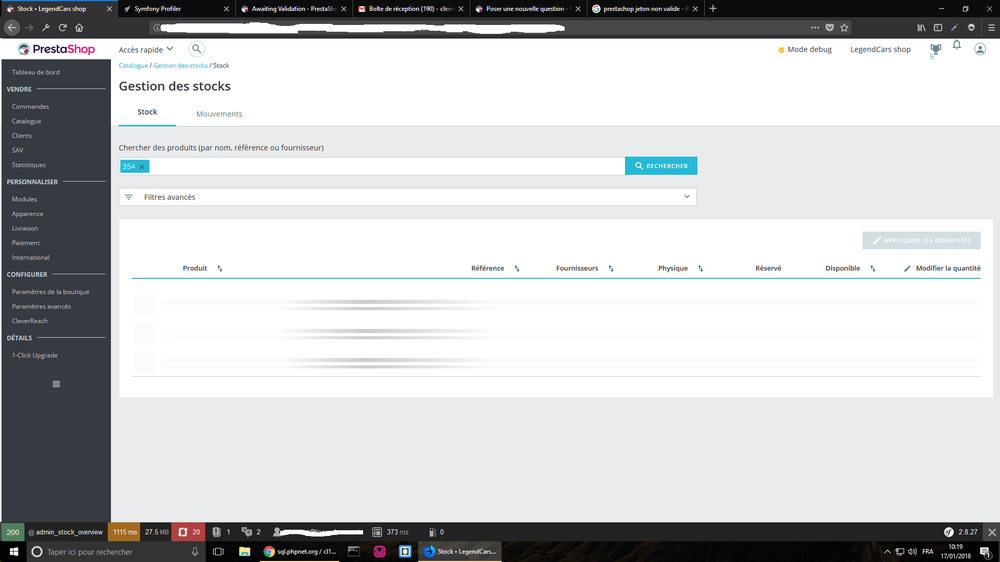
Task: Open page actions three-dots menu
Action: [x=814, y=27]
